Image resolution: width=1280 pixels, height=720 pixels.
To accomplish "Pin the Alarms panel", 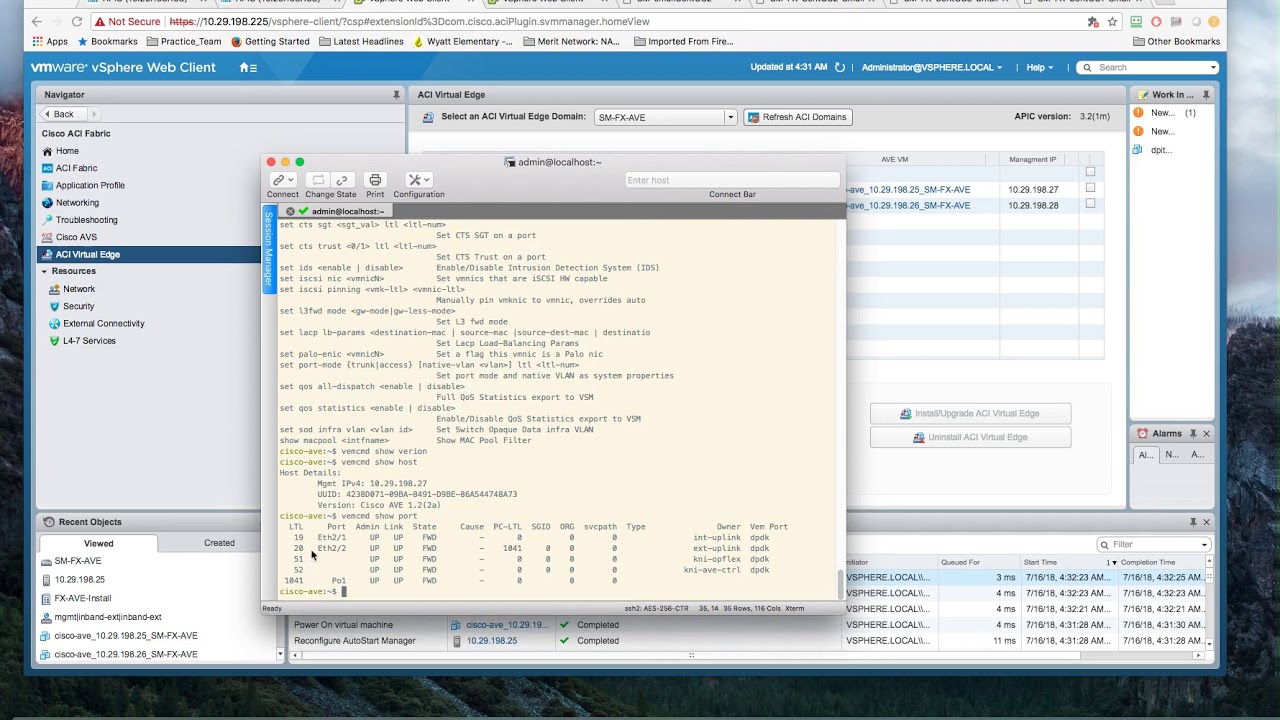I will 1193,433.
